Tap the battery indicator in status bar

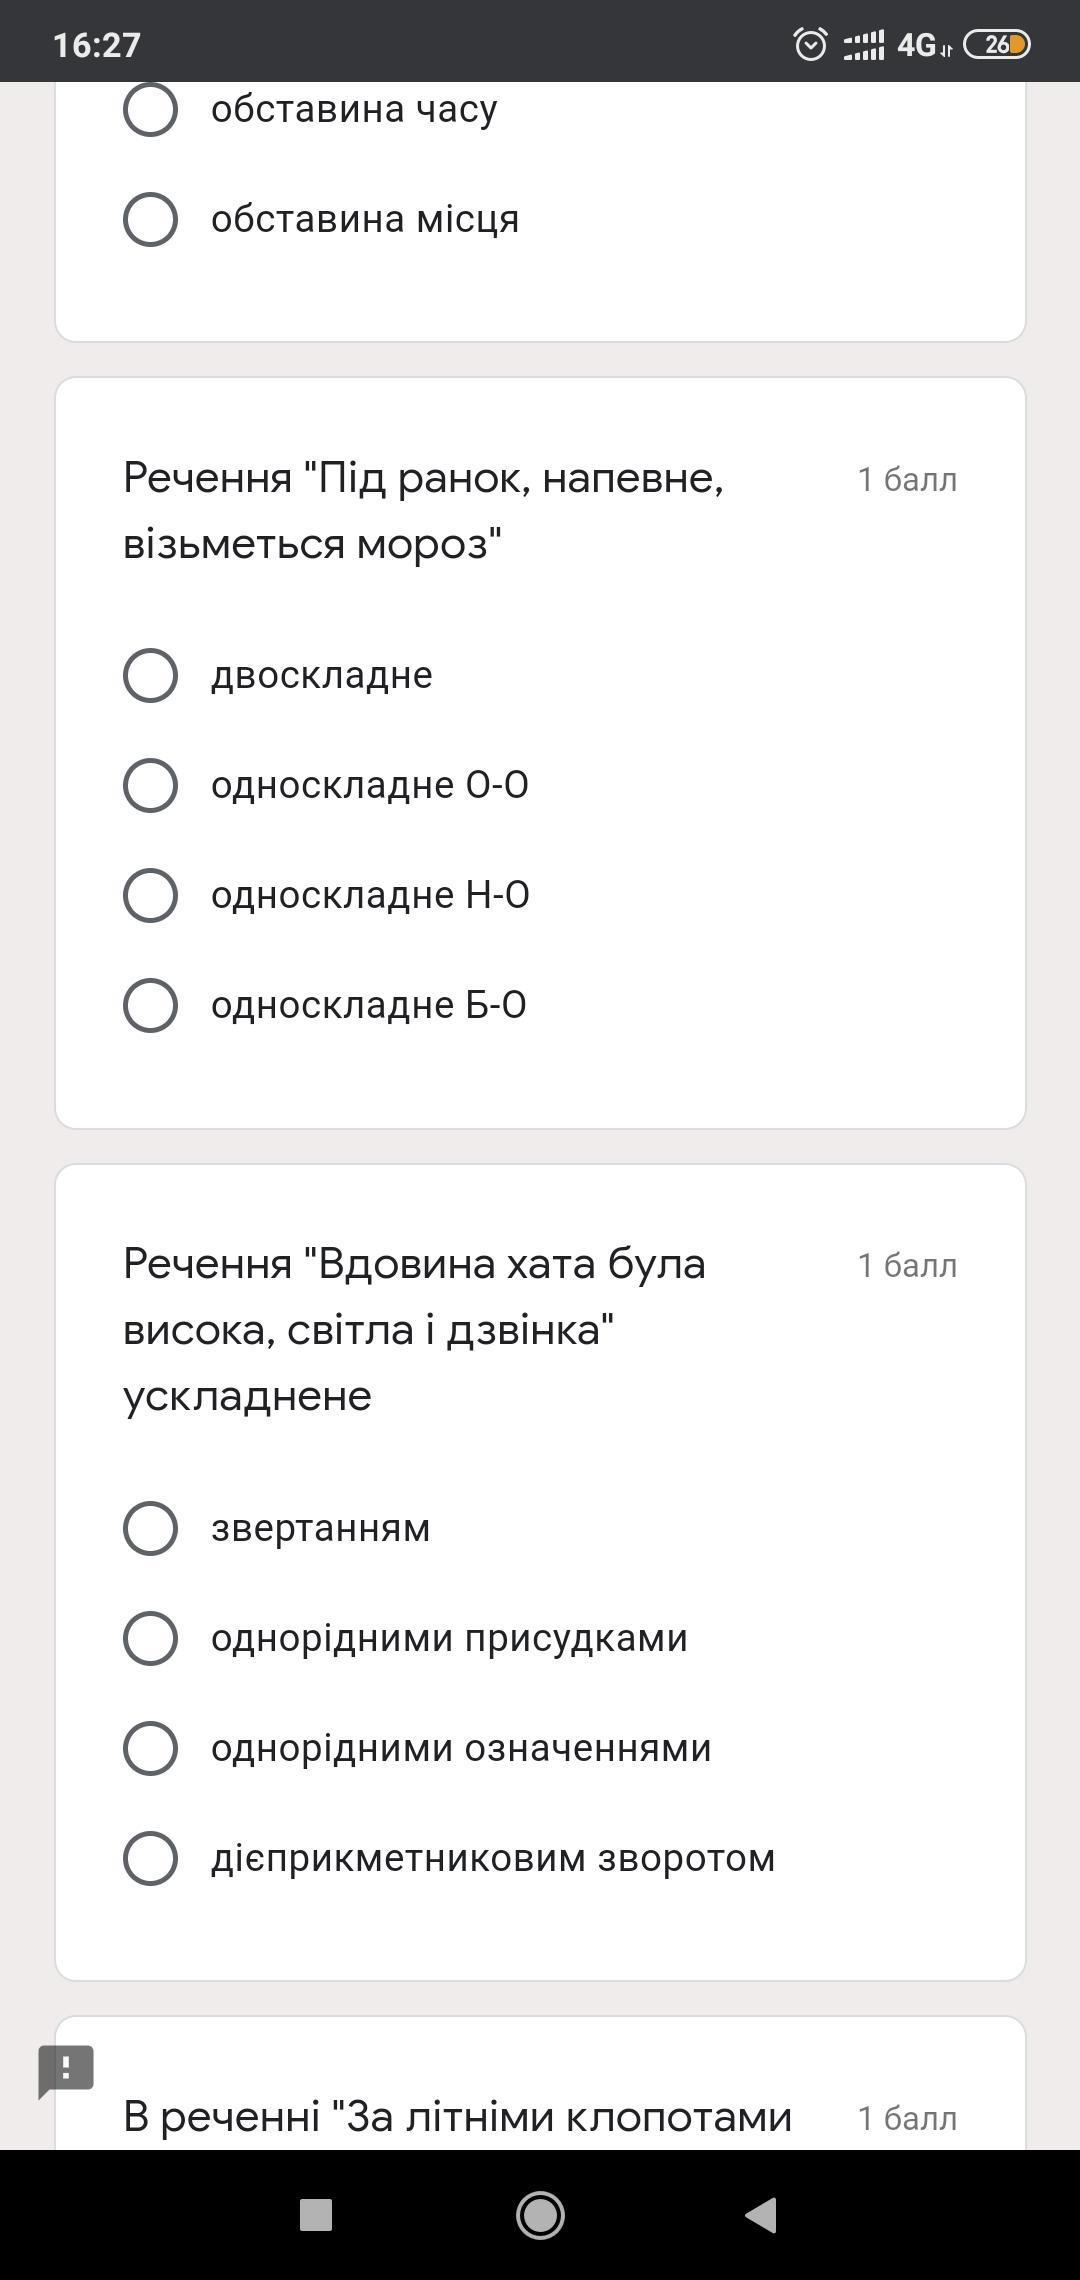coord(996,45)
